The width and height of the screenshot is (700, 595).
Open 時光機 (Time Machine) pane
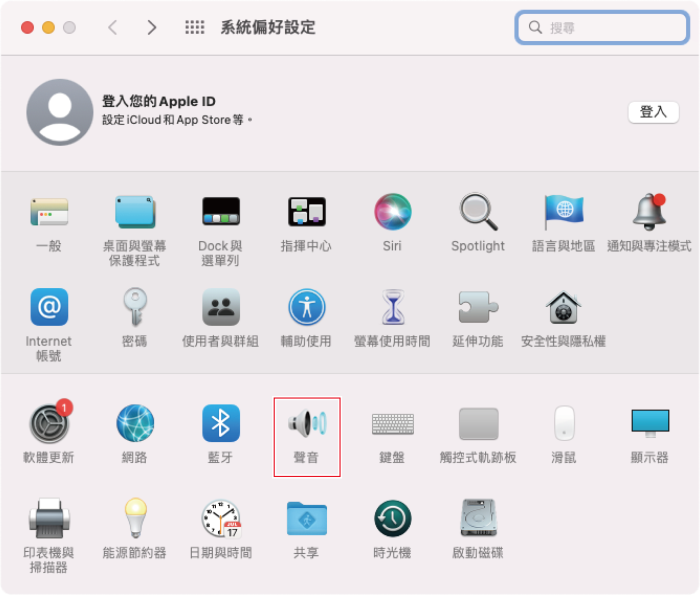pos(392,518)
